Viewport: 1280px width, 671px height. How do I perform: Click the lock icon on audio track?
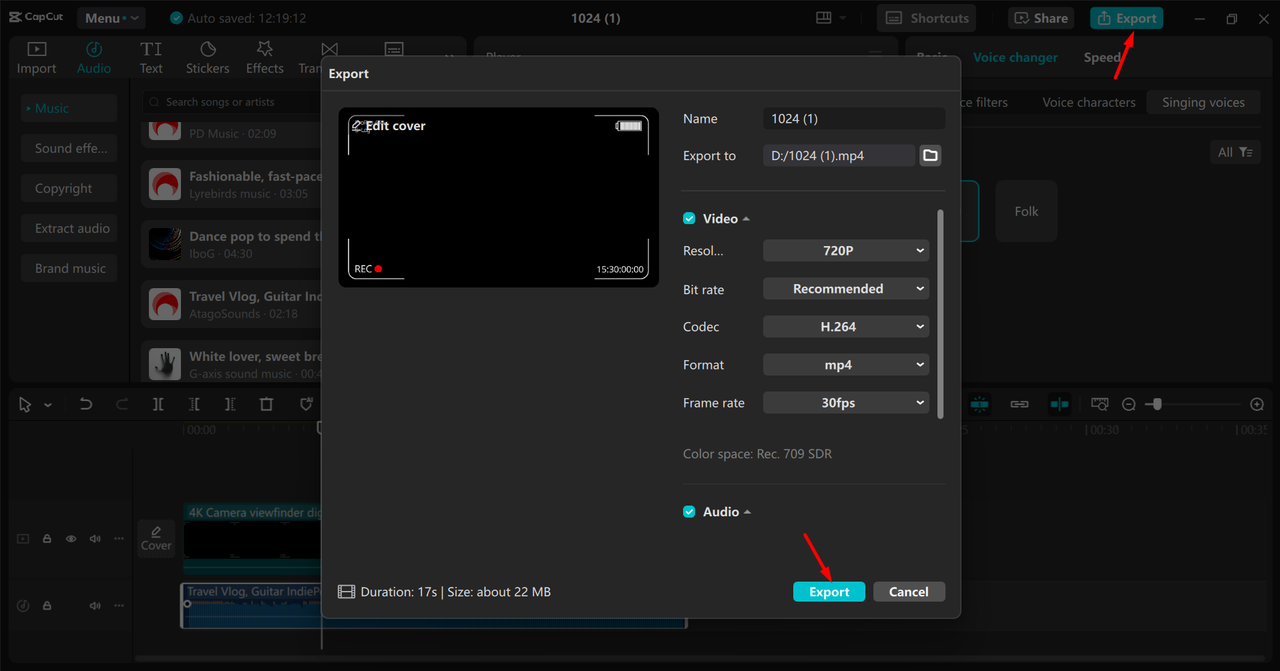[47, 606]
